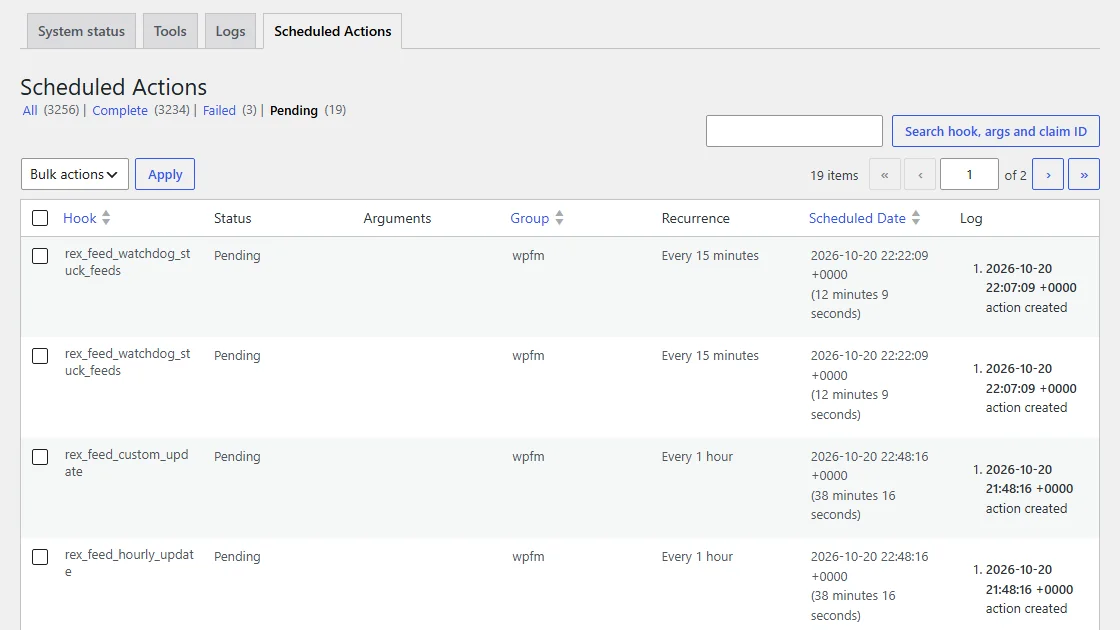
Task: Click the 19 items count label
Action: click(x=834, y=175)
